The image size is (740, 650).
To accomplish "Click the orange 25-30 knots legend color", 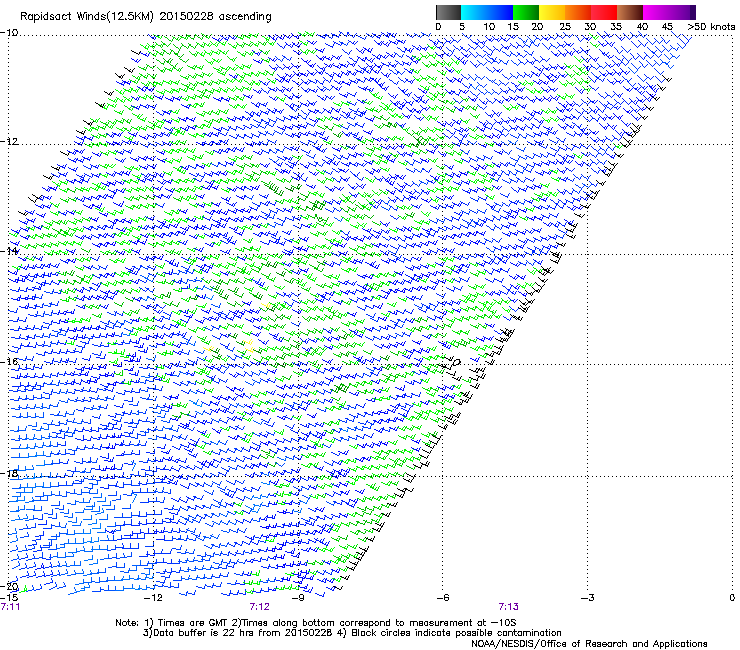I will coord(578,12).
